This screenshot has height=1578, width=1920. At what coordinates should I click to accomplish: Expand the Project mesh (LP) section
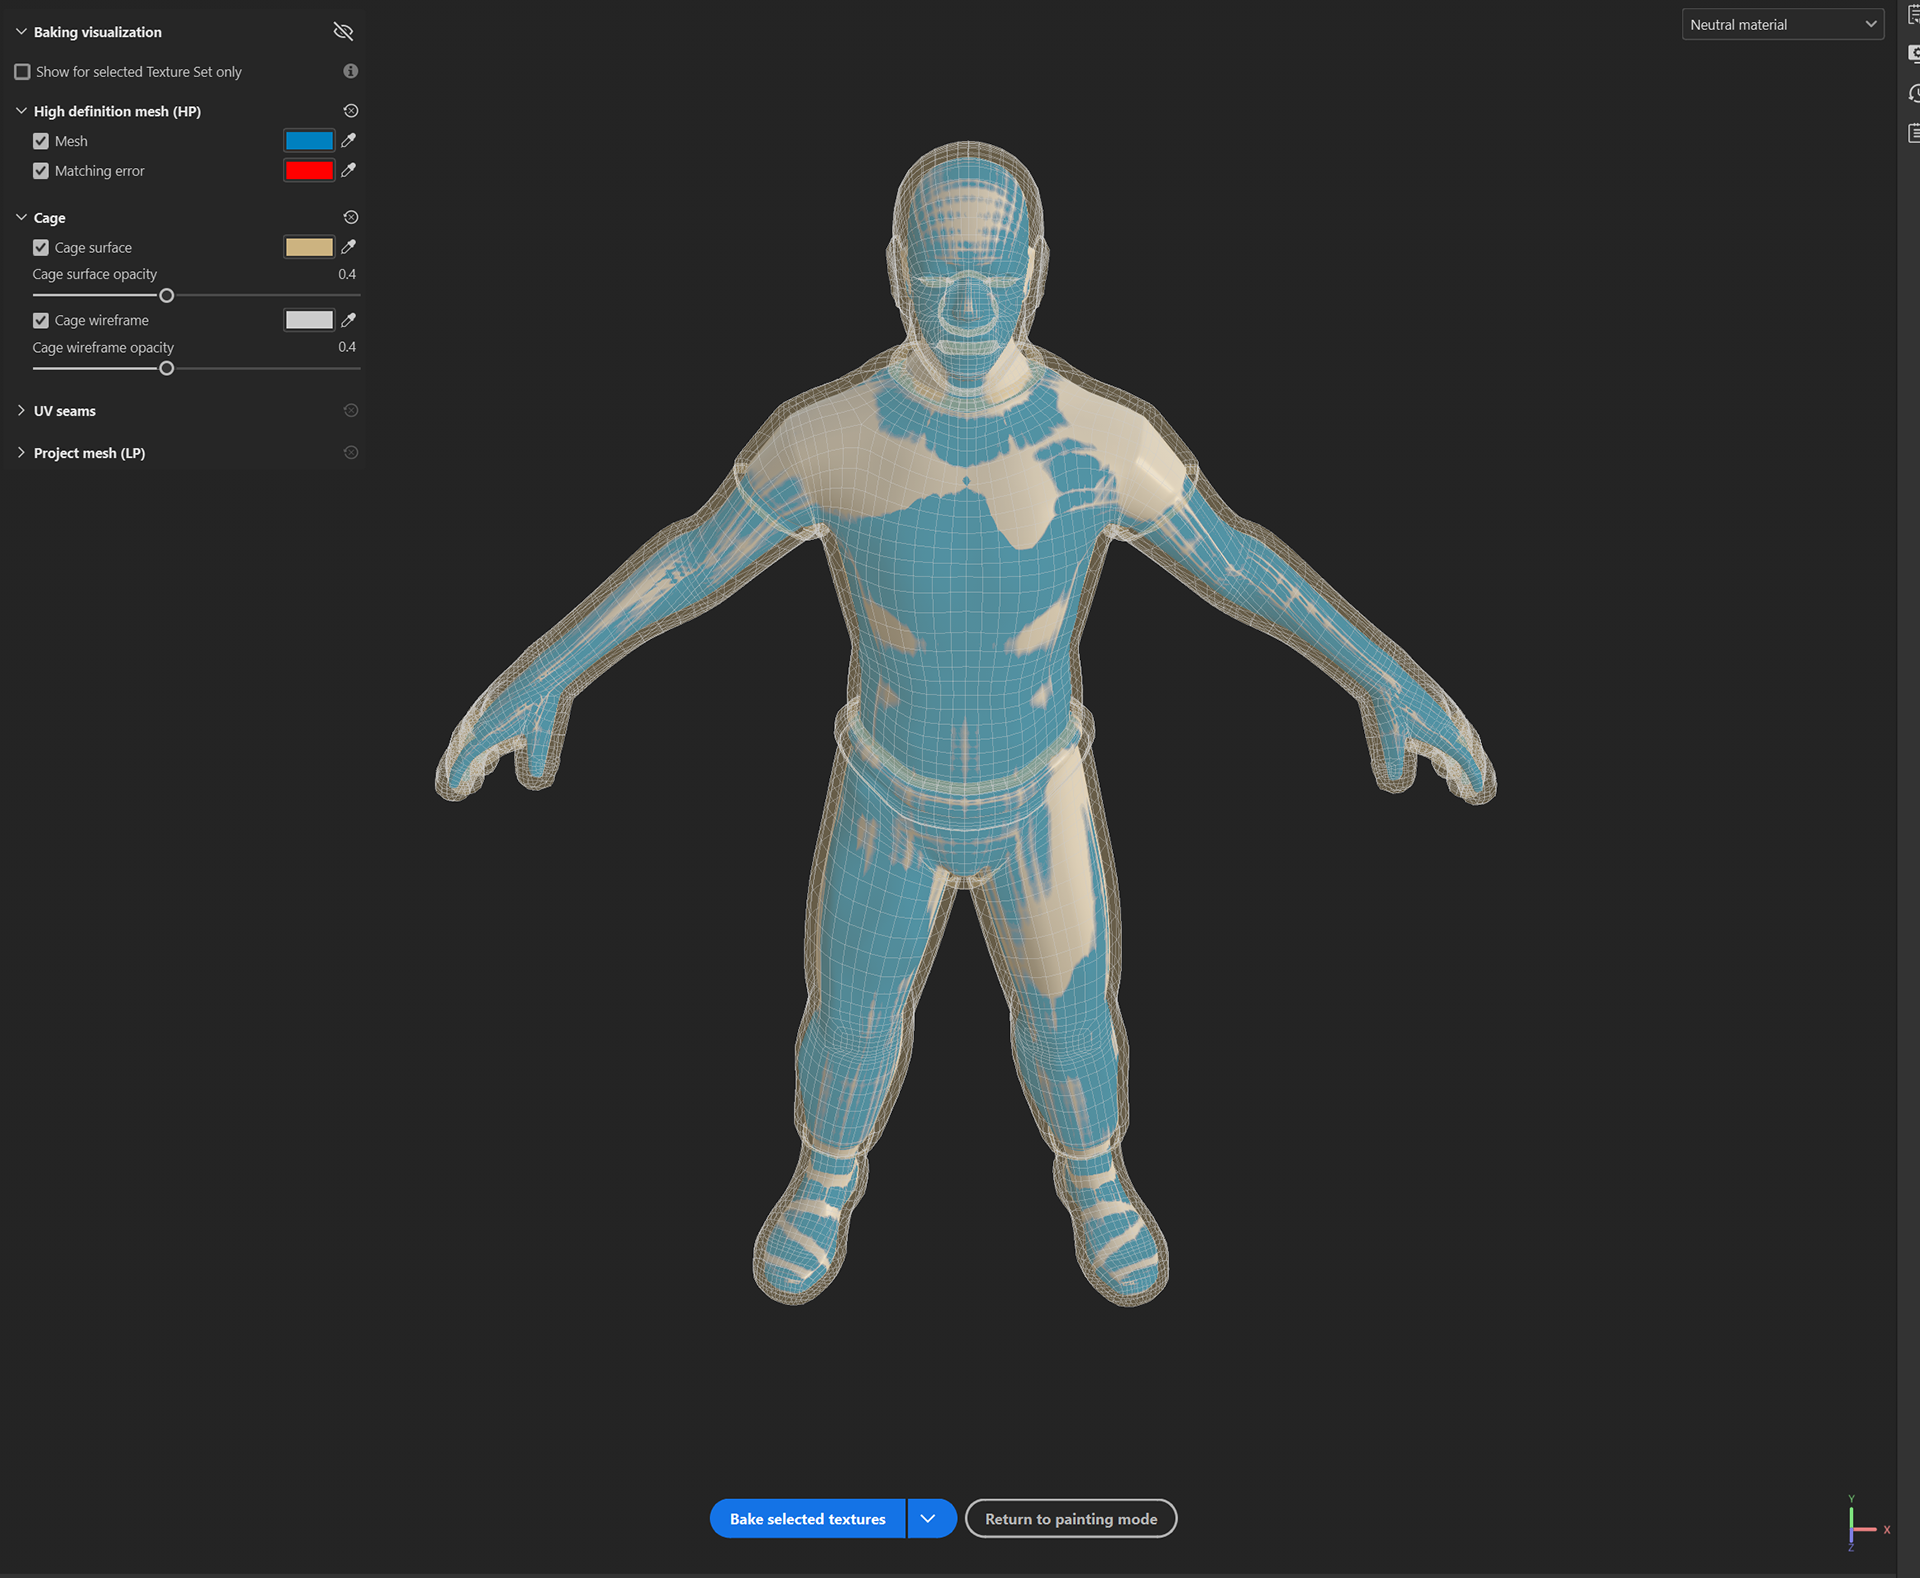coord(21,453)
